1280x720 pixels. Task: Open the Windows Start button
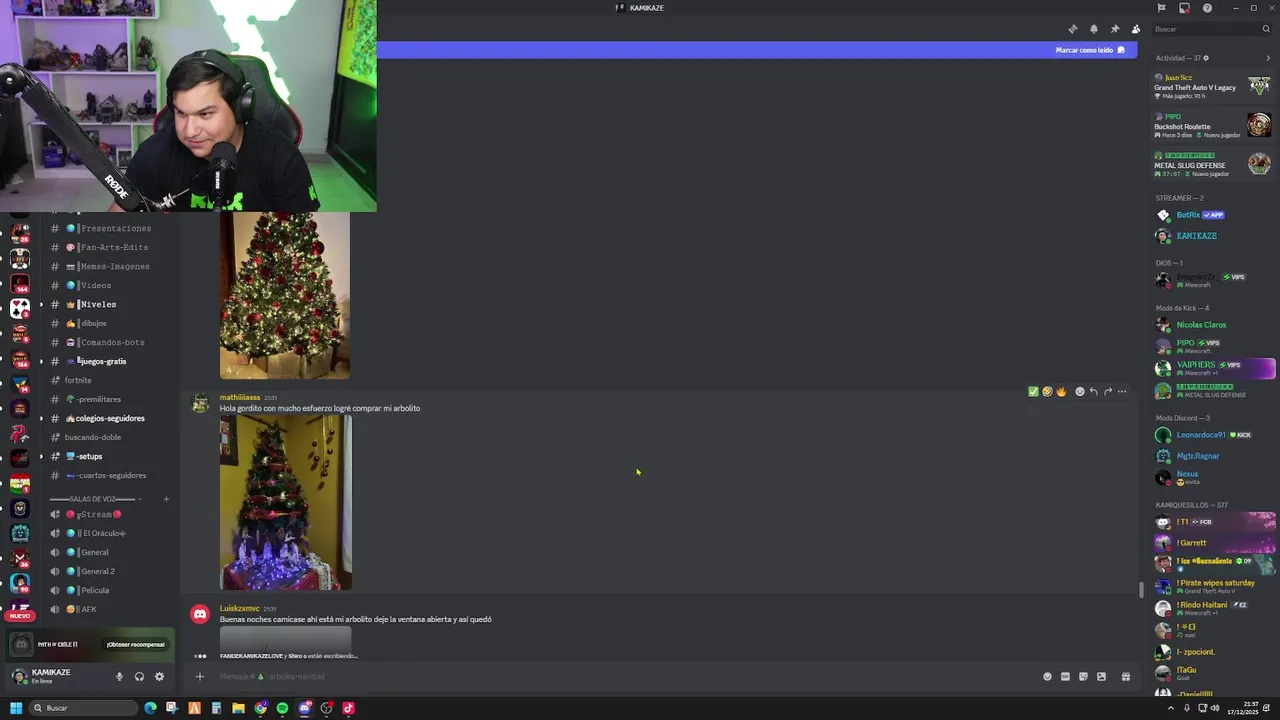(x=16, y=708)
